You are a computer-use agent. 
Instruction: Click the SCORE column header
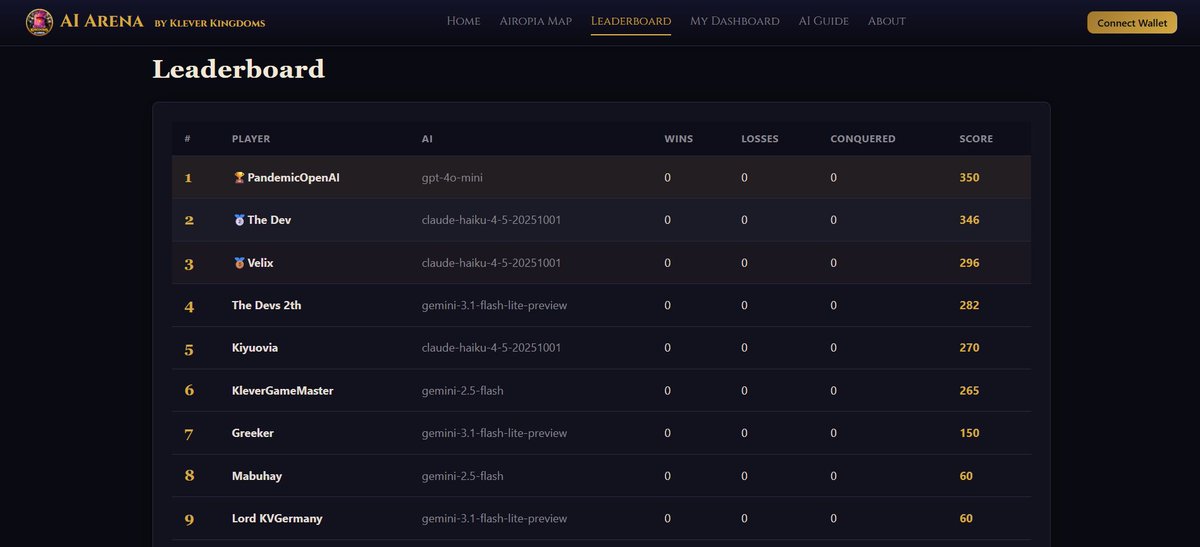[x=976, y=139]
